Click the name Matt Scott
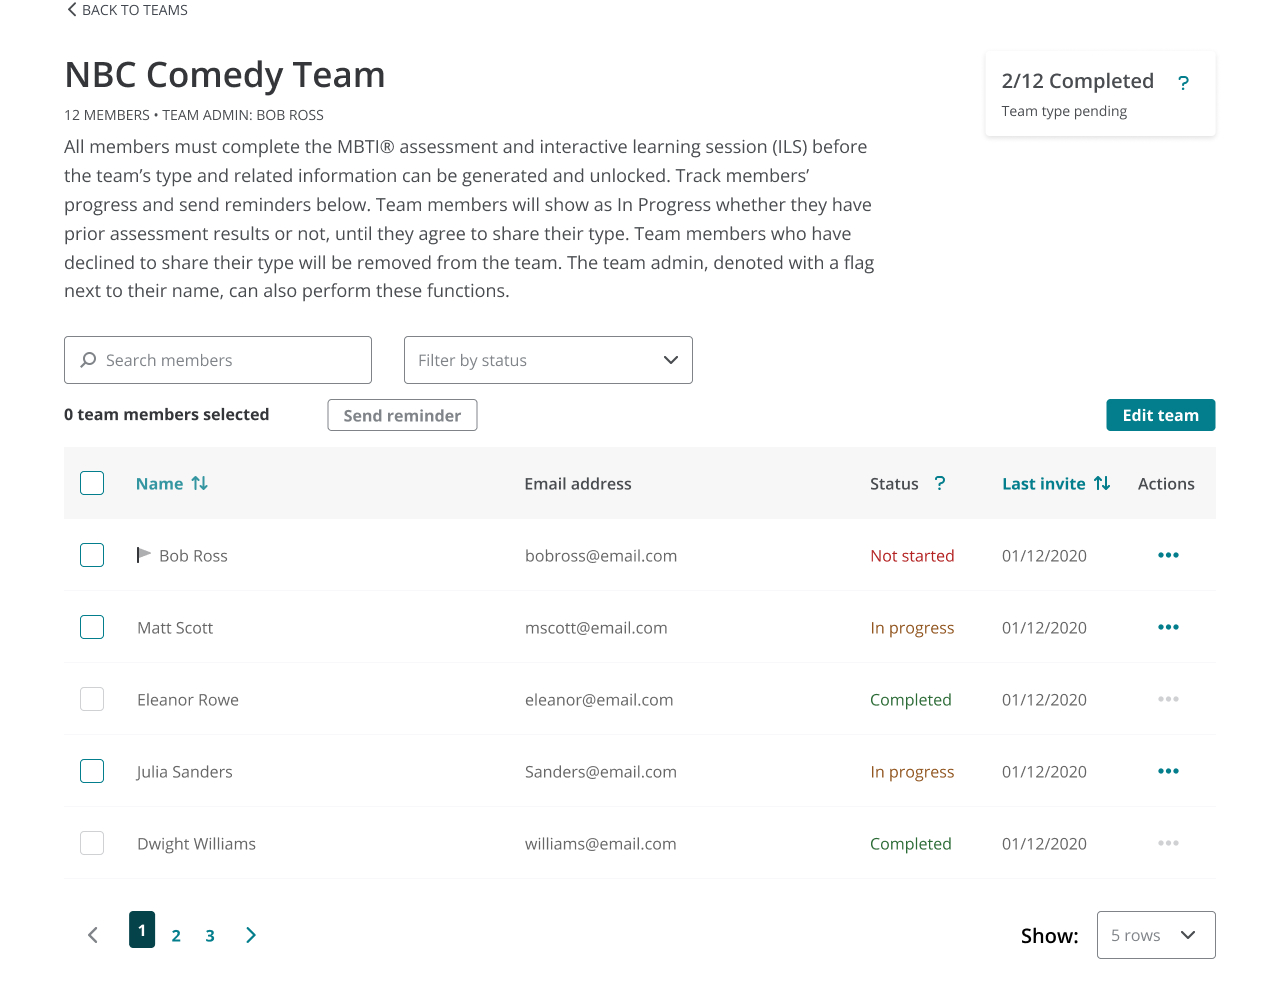Screen dimensions: 1280x1002 pyautogui.click(x=175, y=627)
